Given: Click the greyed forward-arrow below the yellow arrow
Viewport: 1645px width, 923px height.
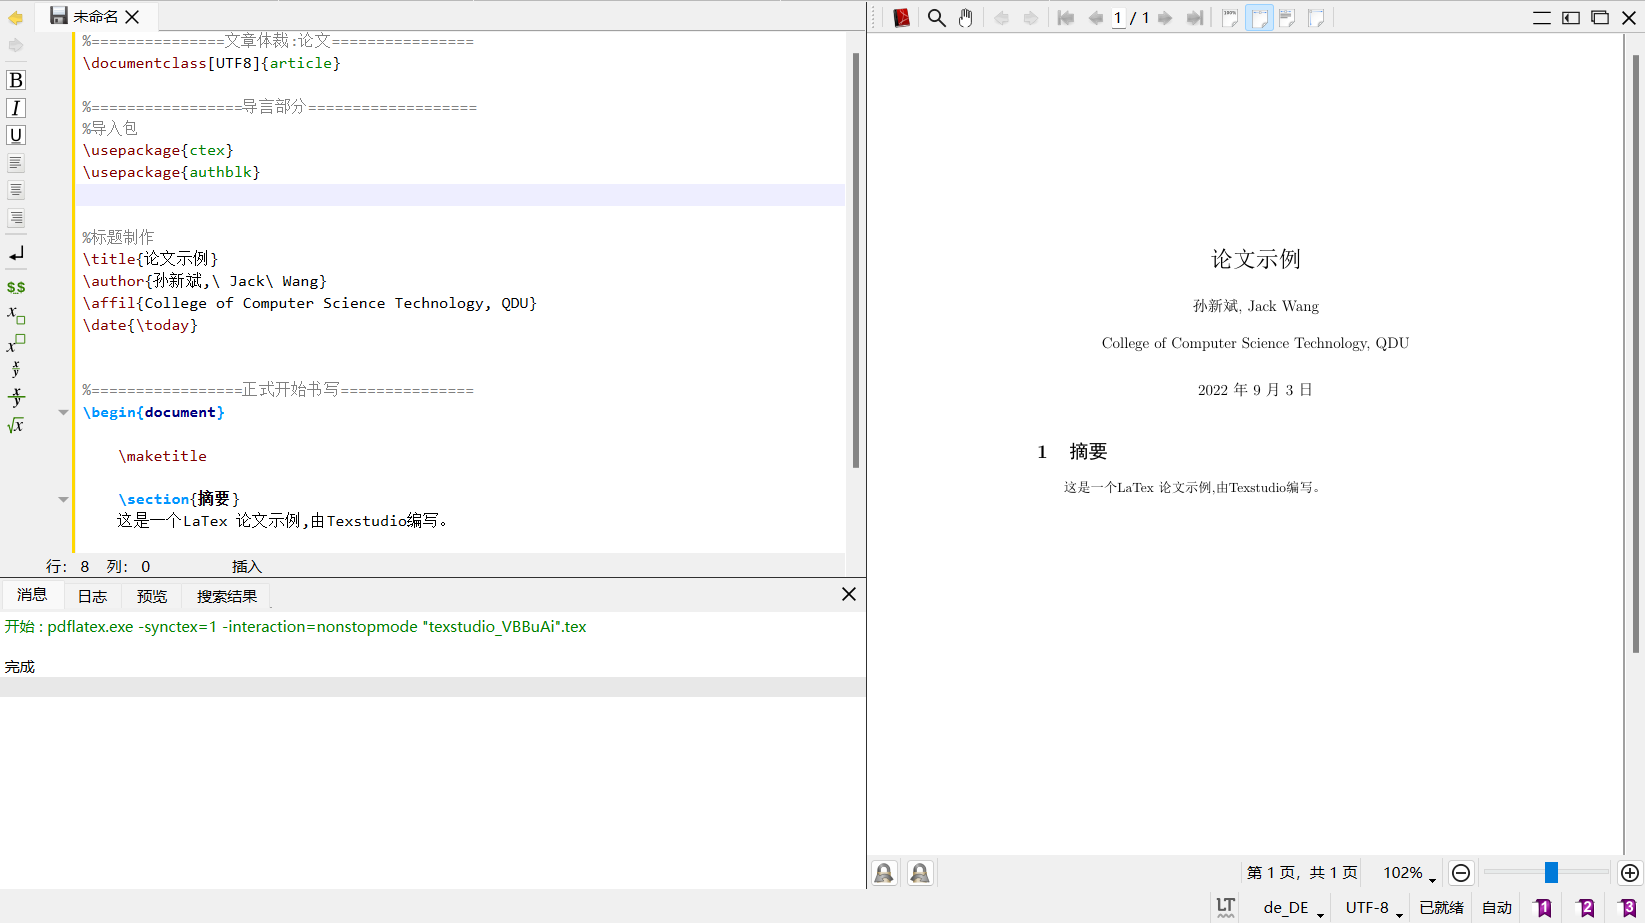Looking at the screenshot, I should point(15,45).
